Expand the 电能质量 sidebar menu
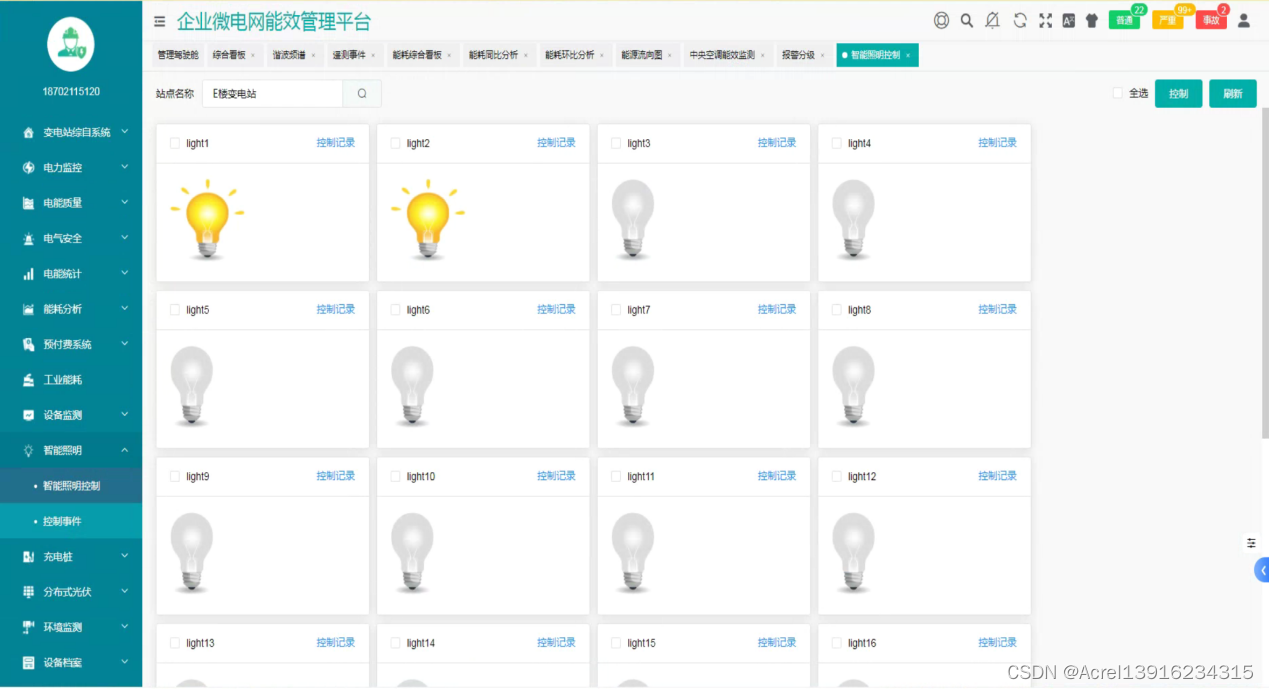Viewport: 1269px width, 689px height. [71, 203]
